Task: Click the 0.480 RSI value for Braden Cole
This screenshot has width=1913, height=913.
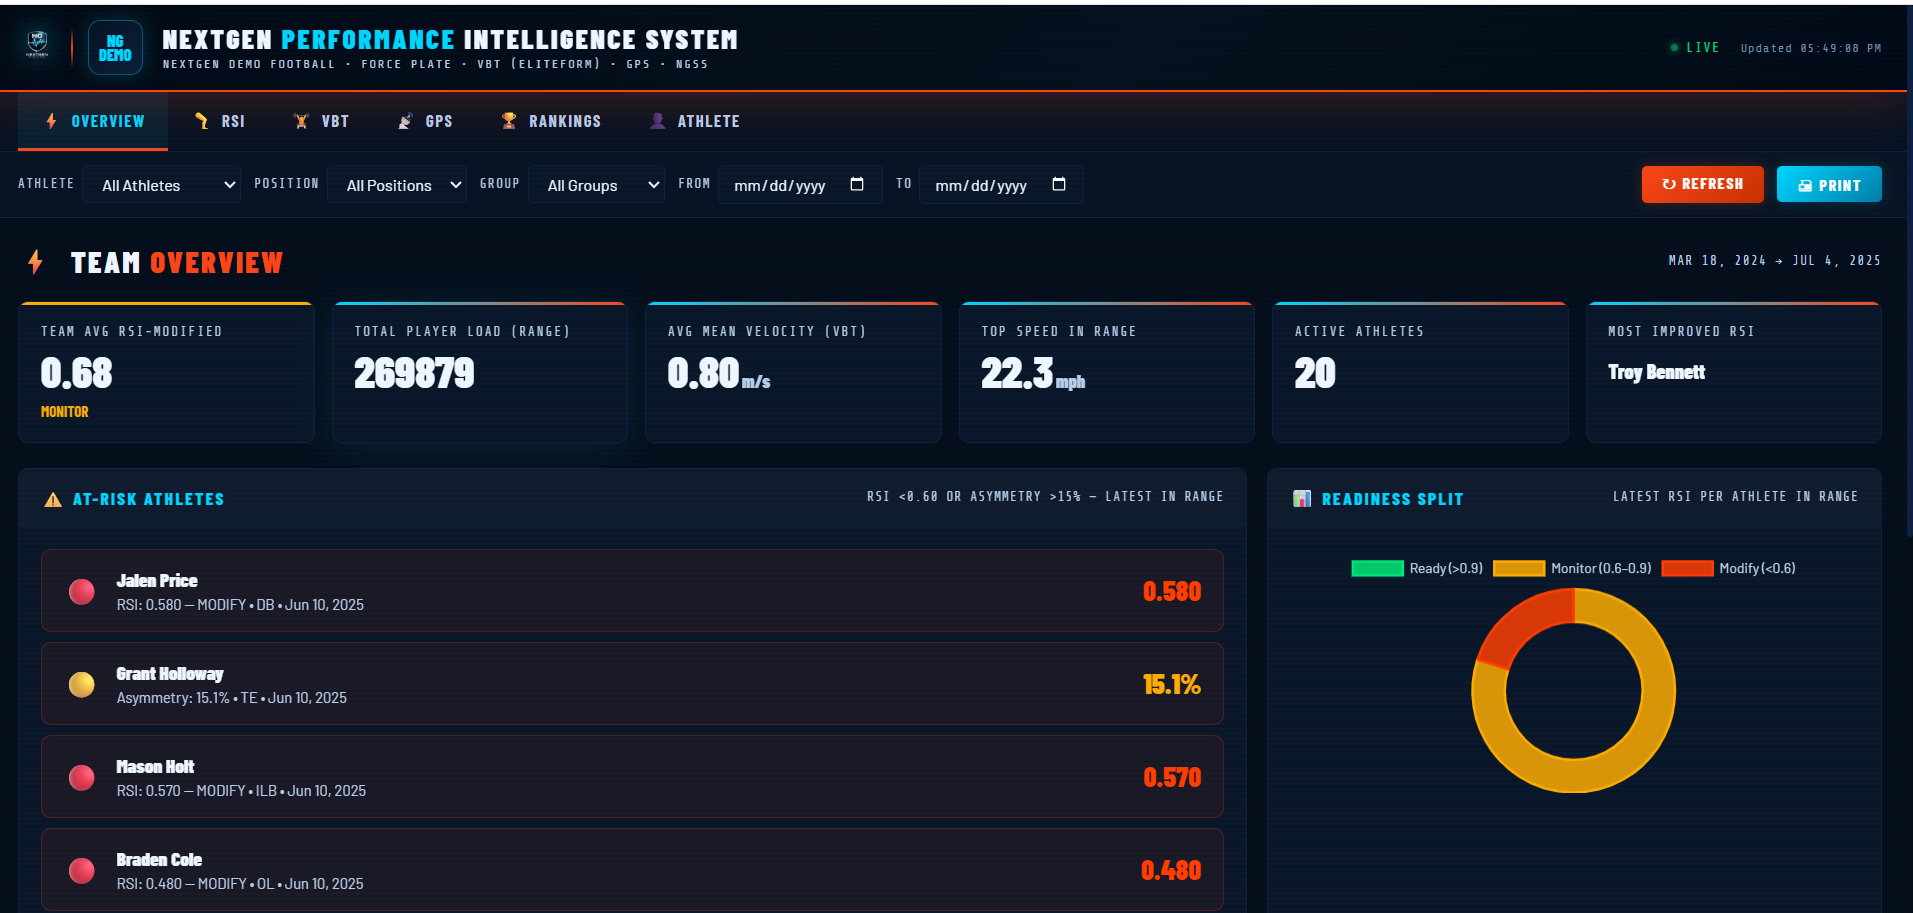Action: (x=1171, y=870)
